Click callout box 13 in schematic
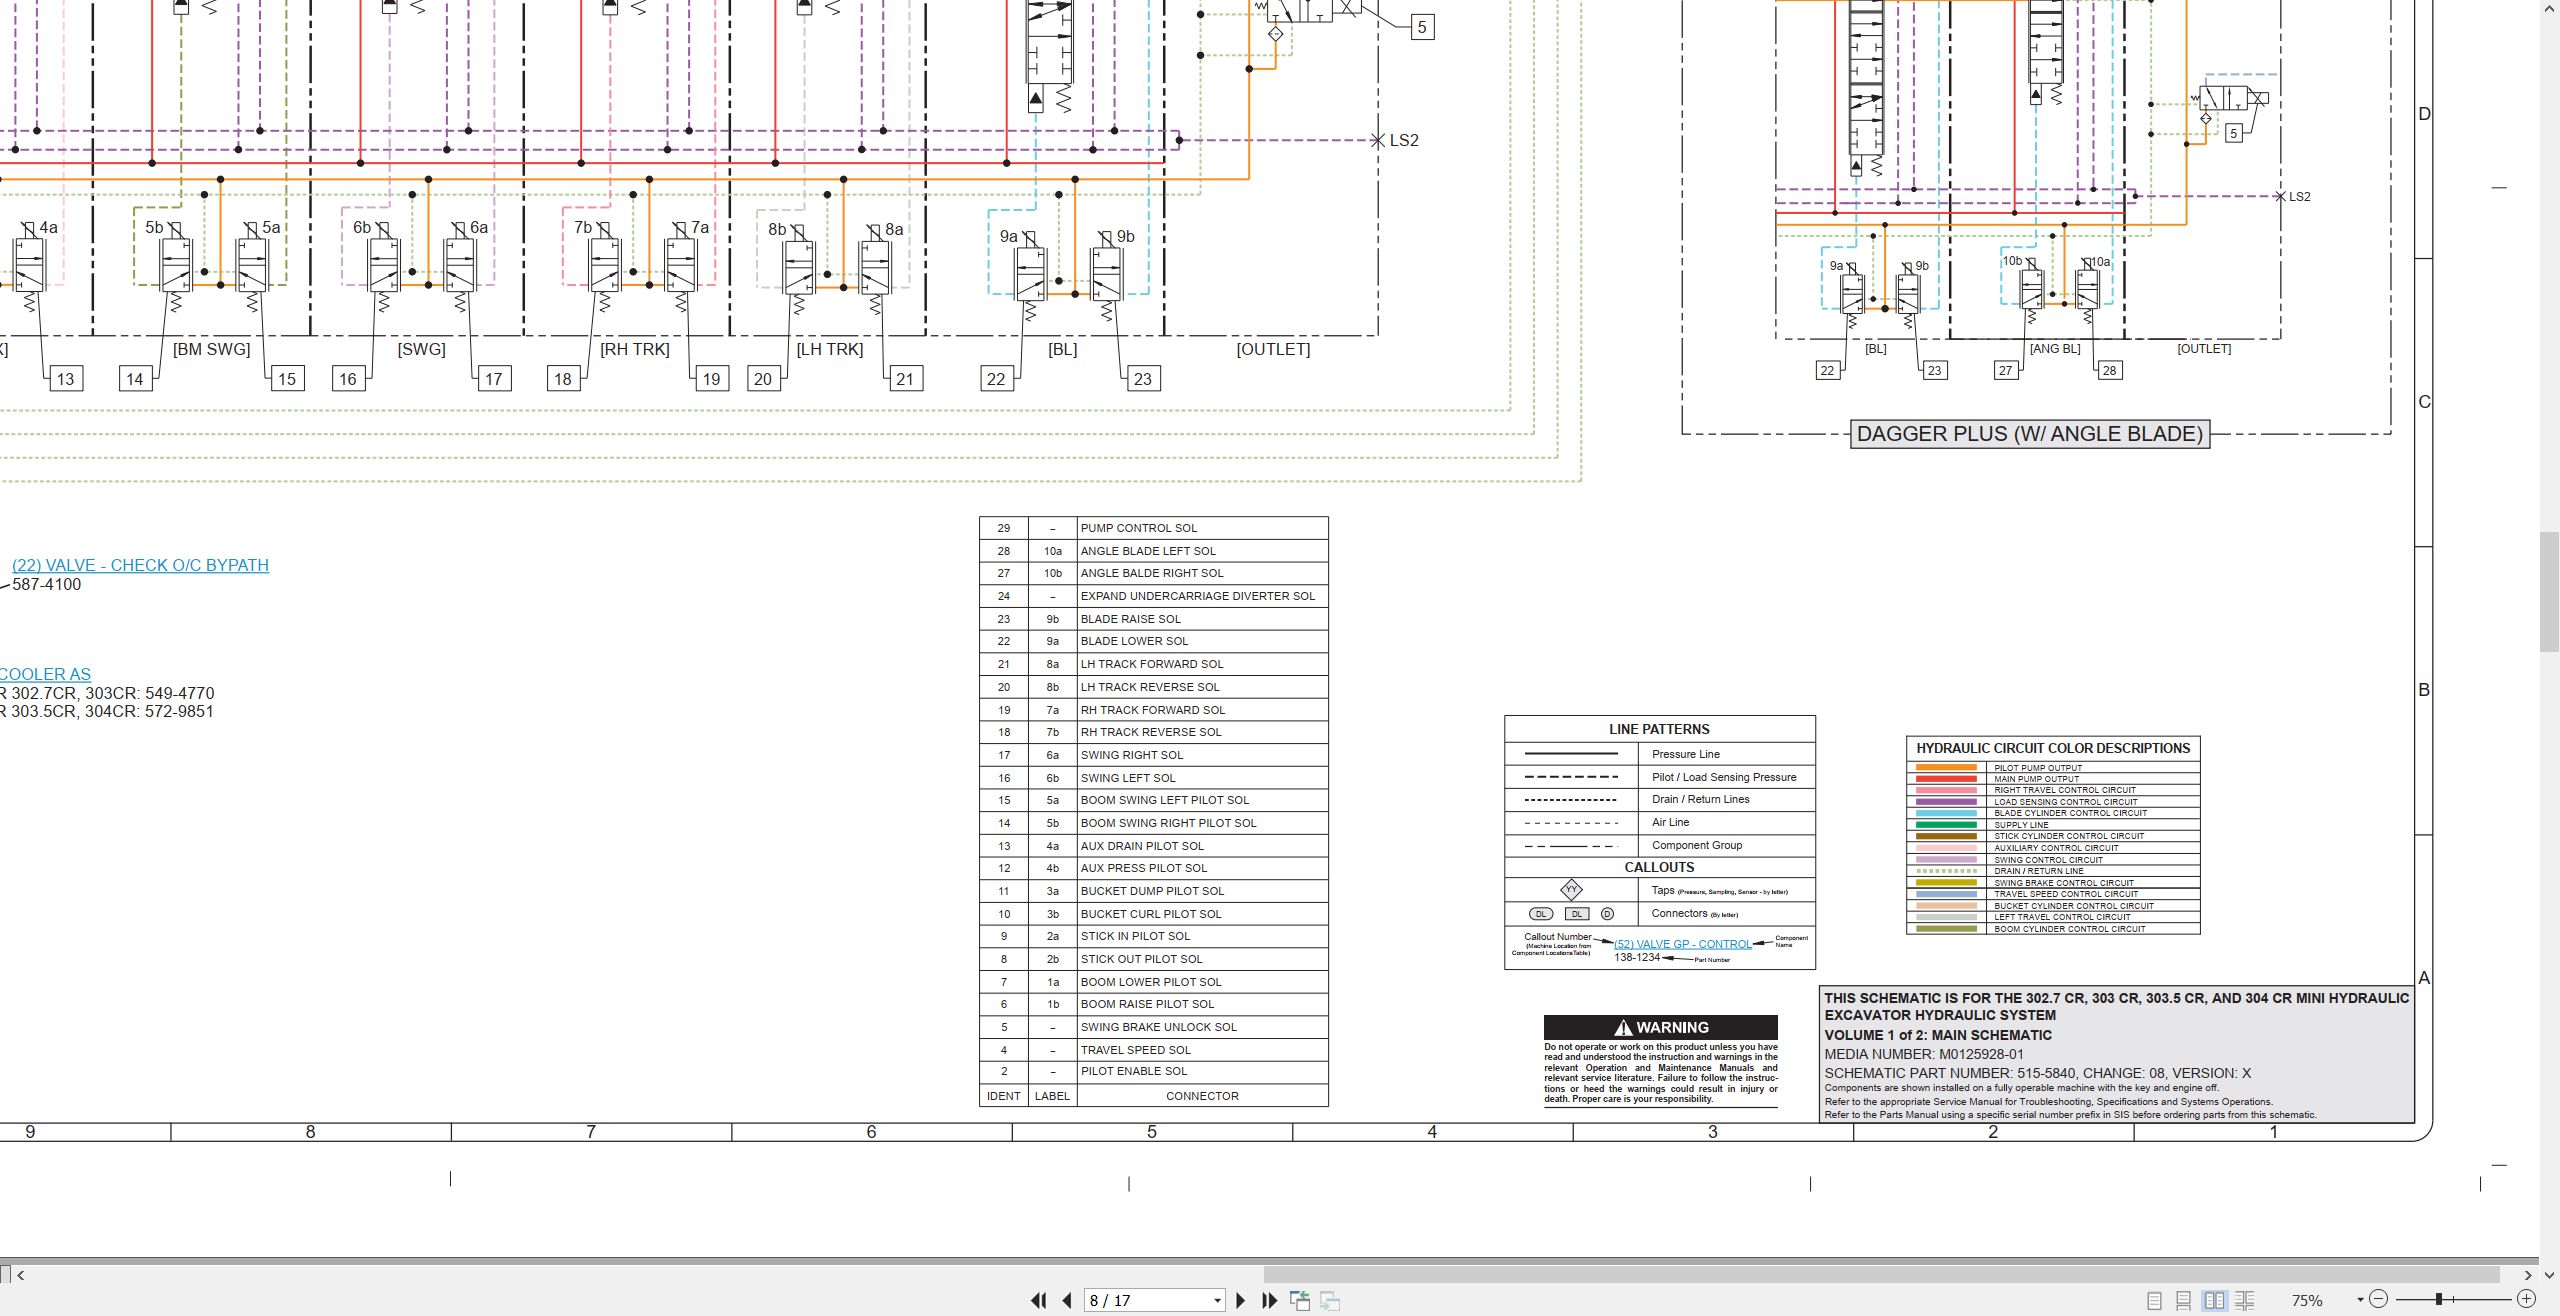The image size is (2560, 1316). 65,379
